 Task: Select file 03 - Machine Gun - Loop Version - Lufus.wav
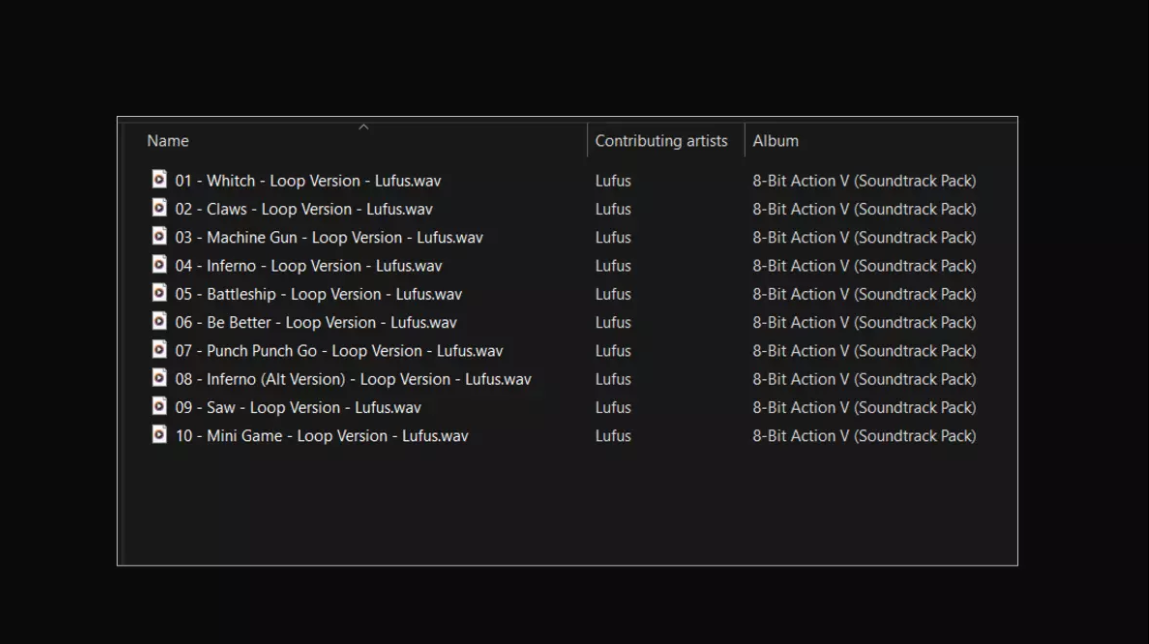tap(329, 237)
